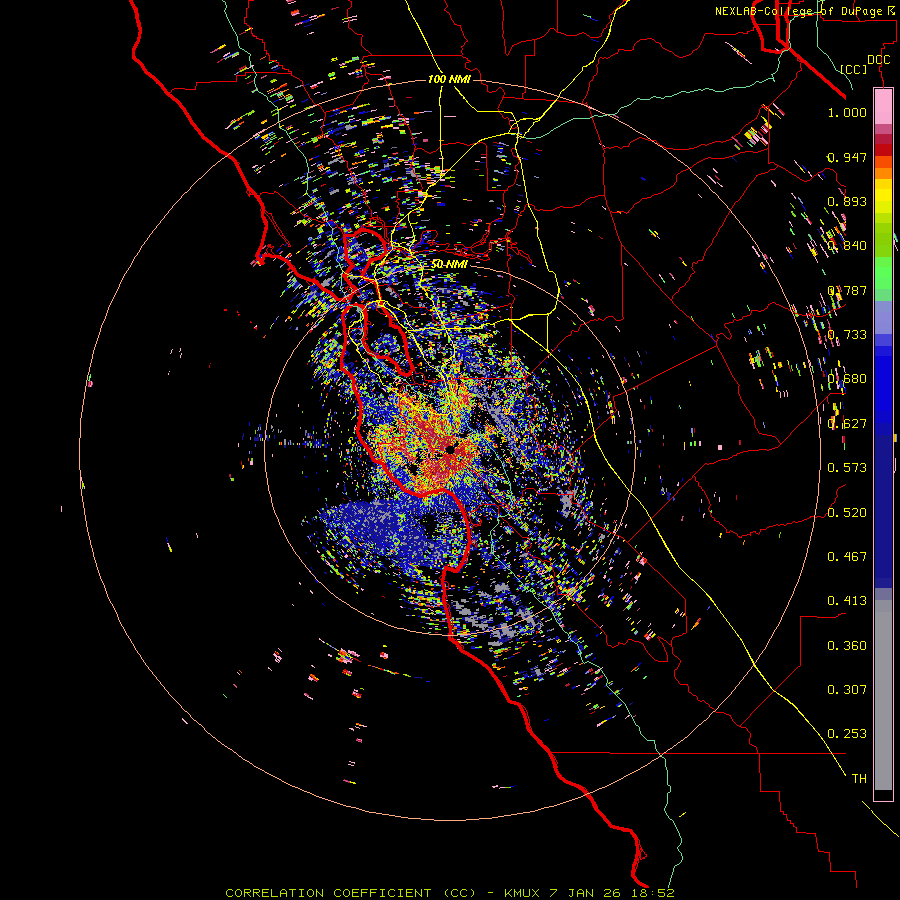
Task: Click the CORRELATION COEFFICIENT (CC) caption text
Action: coord(350,893)
